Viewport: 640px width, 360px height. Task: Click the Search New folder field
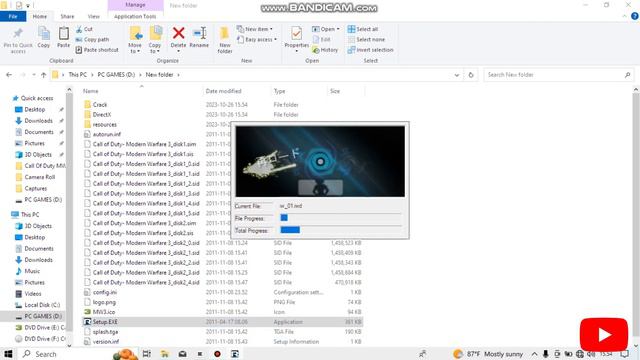(558, 75)
